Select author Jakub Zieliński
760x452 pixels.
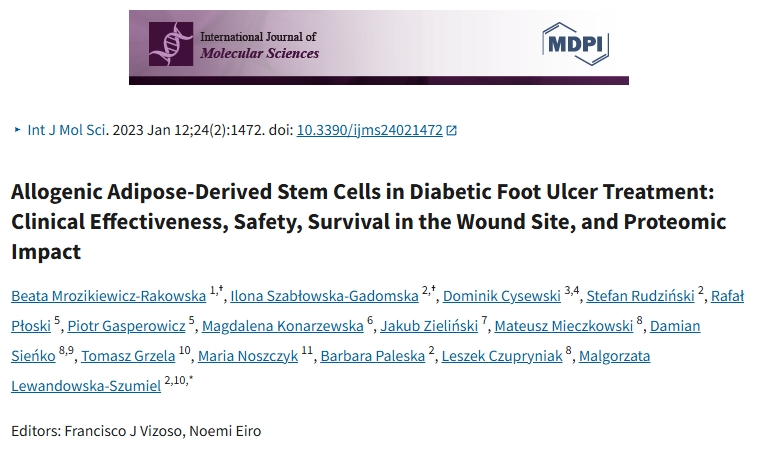coord(427,326)
